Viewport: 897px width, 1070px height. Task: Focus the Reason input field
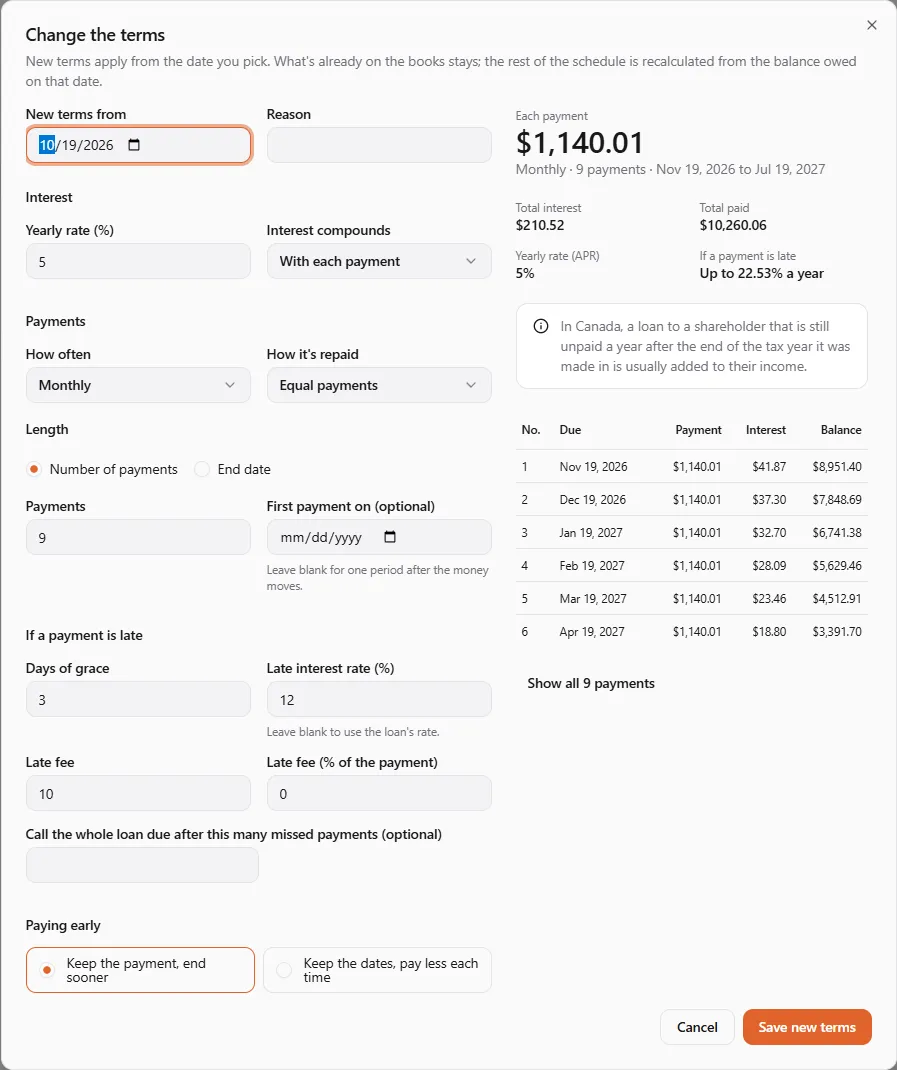379,145
